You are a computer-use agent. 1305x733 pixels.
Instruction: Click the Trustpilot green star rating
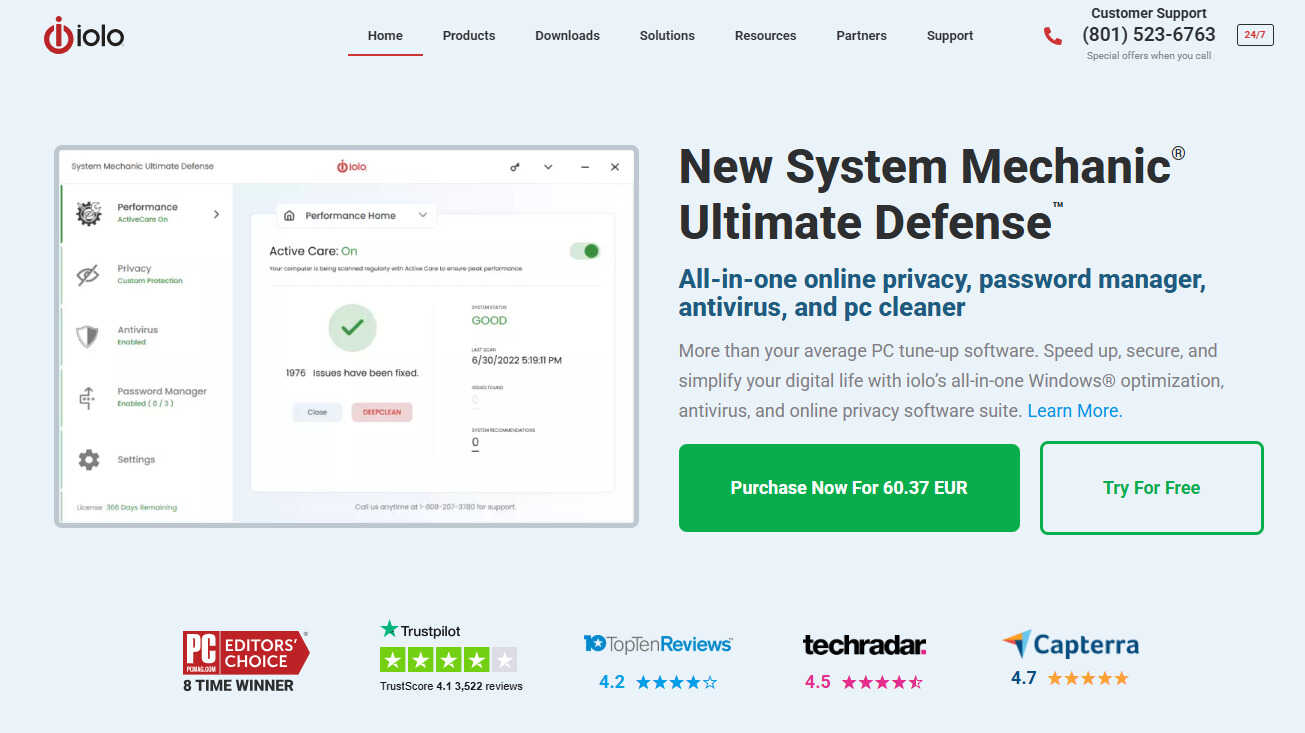(448, 660)
